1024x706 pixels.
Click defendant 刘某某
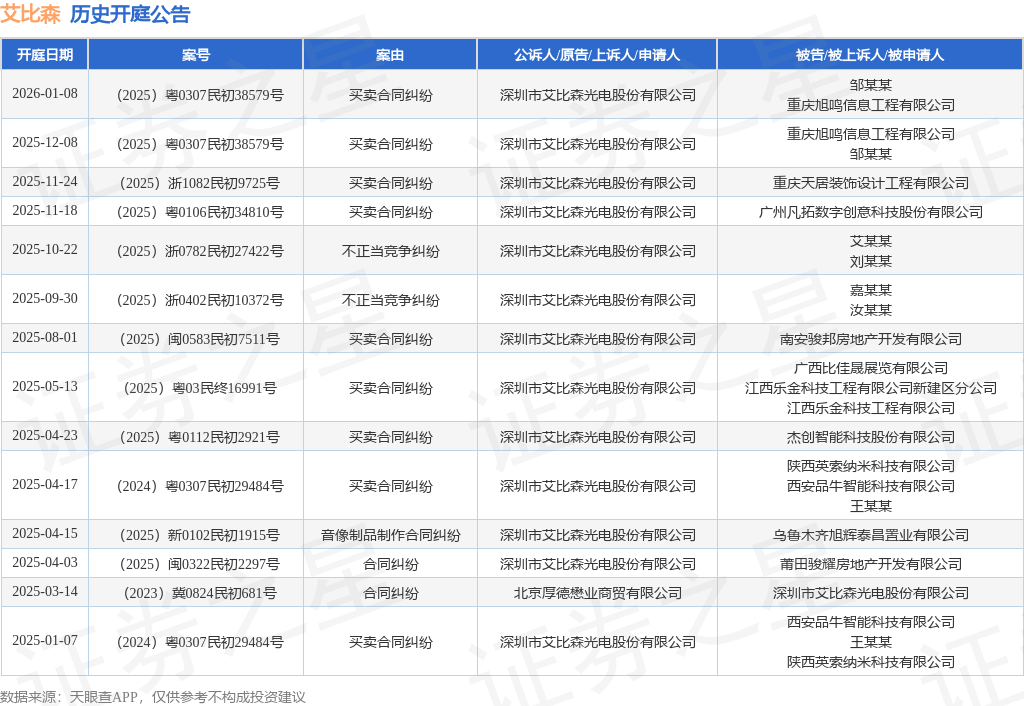(x=871, y=262)
